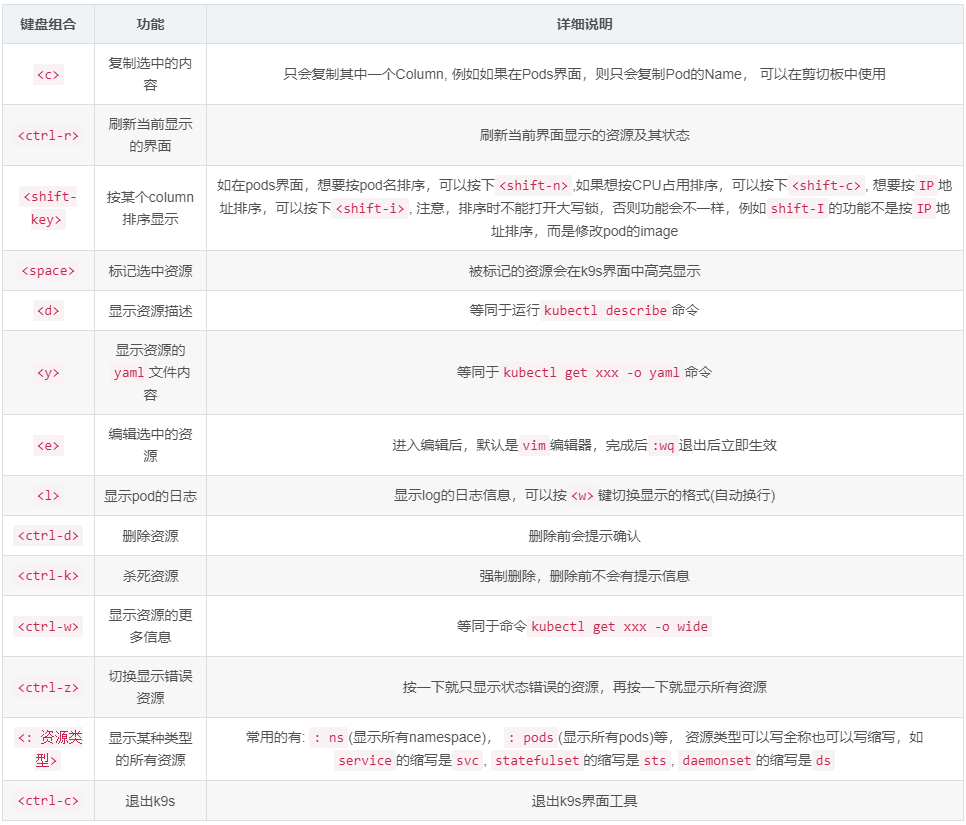Select the '显示资源描述' function cell
The height and width of the screenshot is (825, 966).
tap(150, 311)
